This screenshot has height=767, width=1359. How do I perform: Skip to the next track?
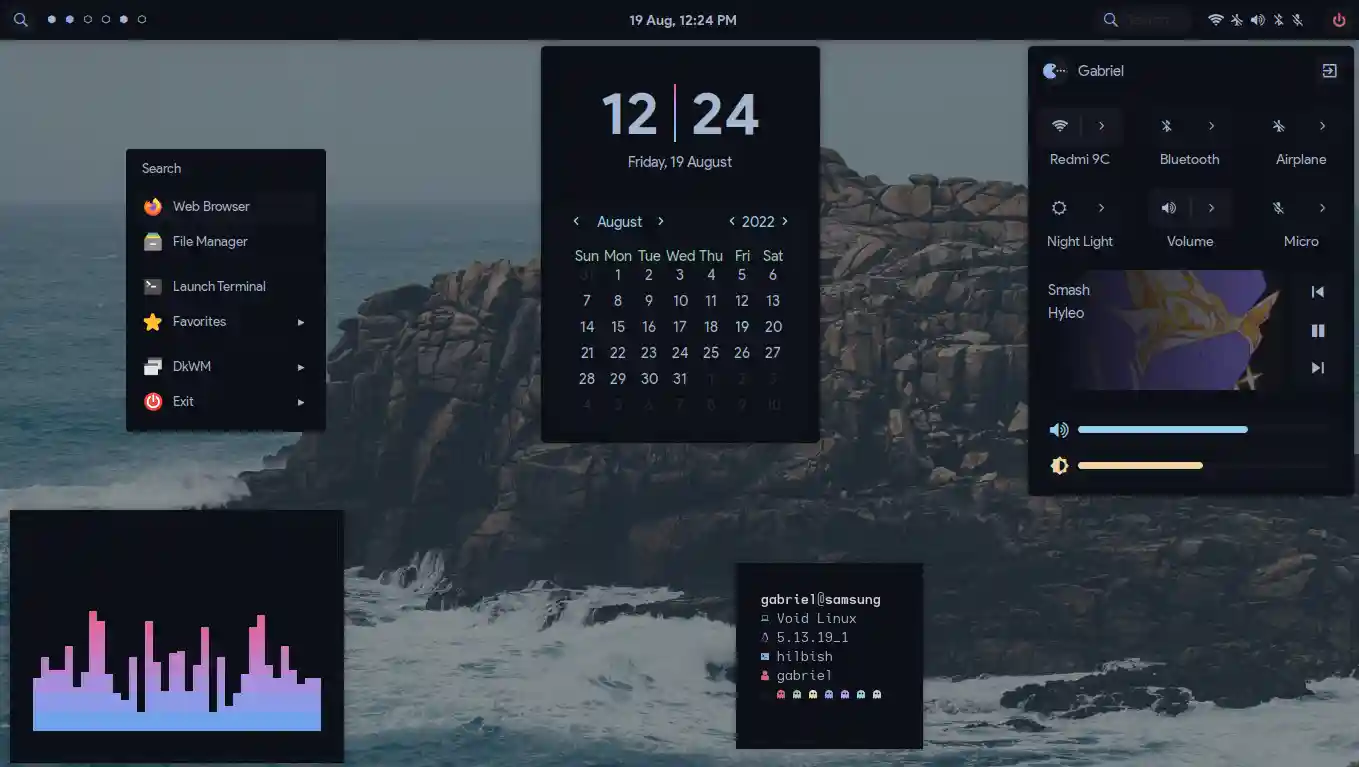point(1318,368)
